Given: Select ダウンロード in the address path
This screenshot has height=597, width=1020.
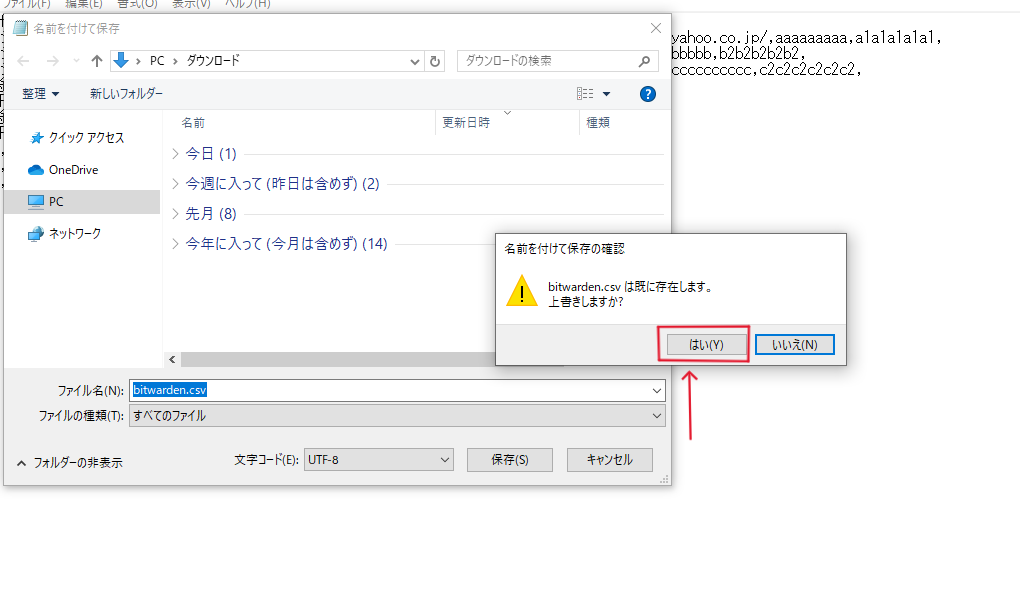Looking at the screenshot, I should [213, 60].
